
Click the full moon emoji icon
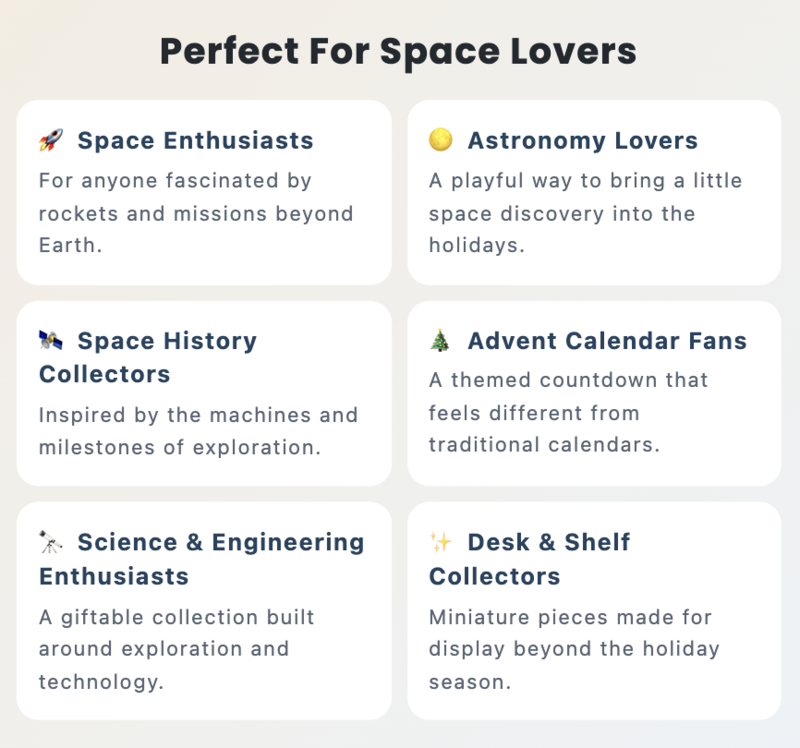pyautogui.click(x=441, y=140)
